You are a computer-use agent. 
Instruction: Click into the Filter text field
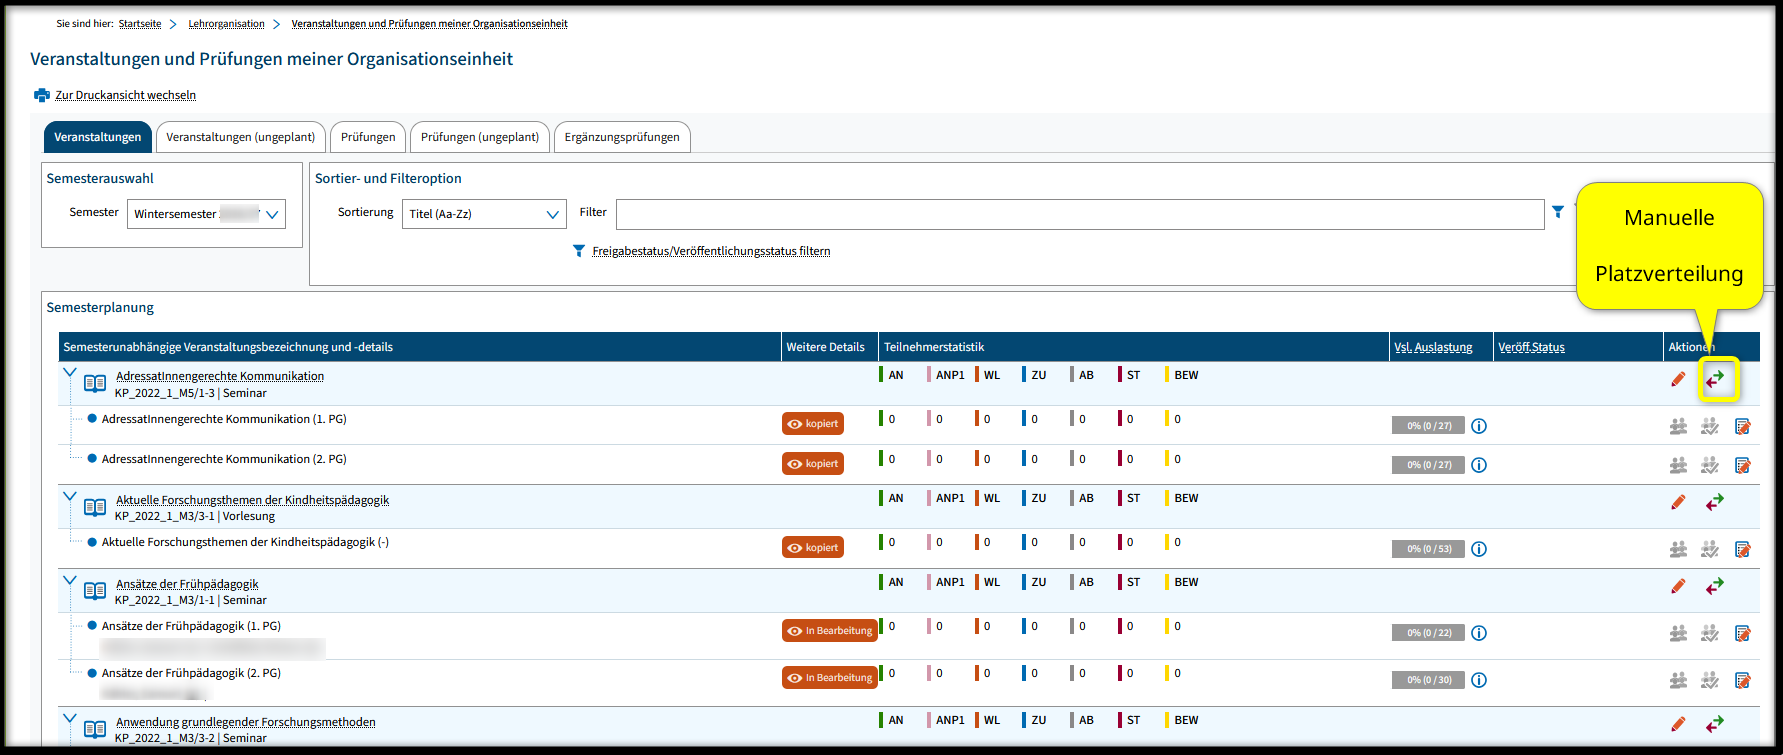pos(1080,214)
